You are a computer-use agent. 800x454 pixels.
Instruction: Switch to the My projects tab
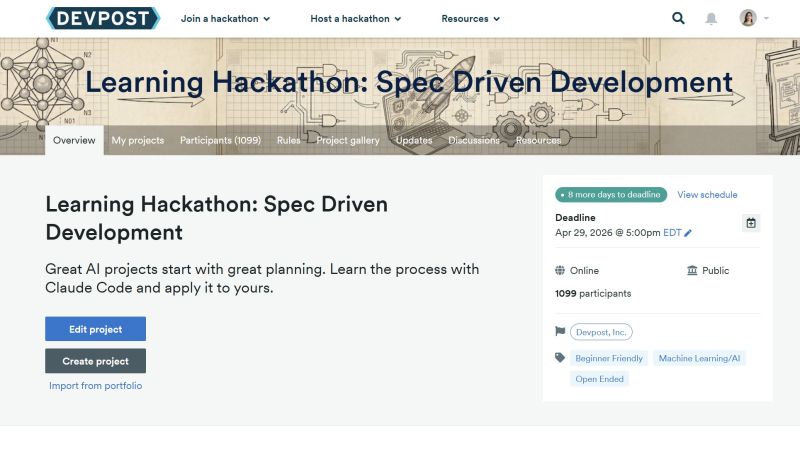point(138,140)
